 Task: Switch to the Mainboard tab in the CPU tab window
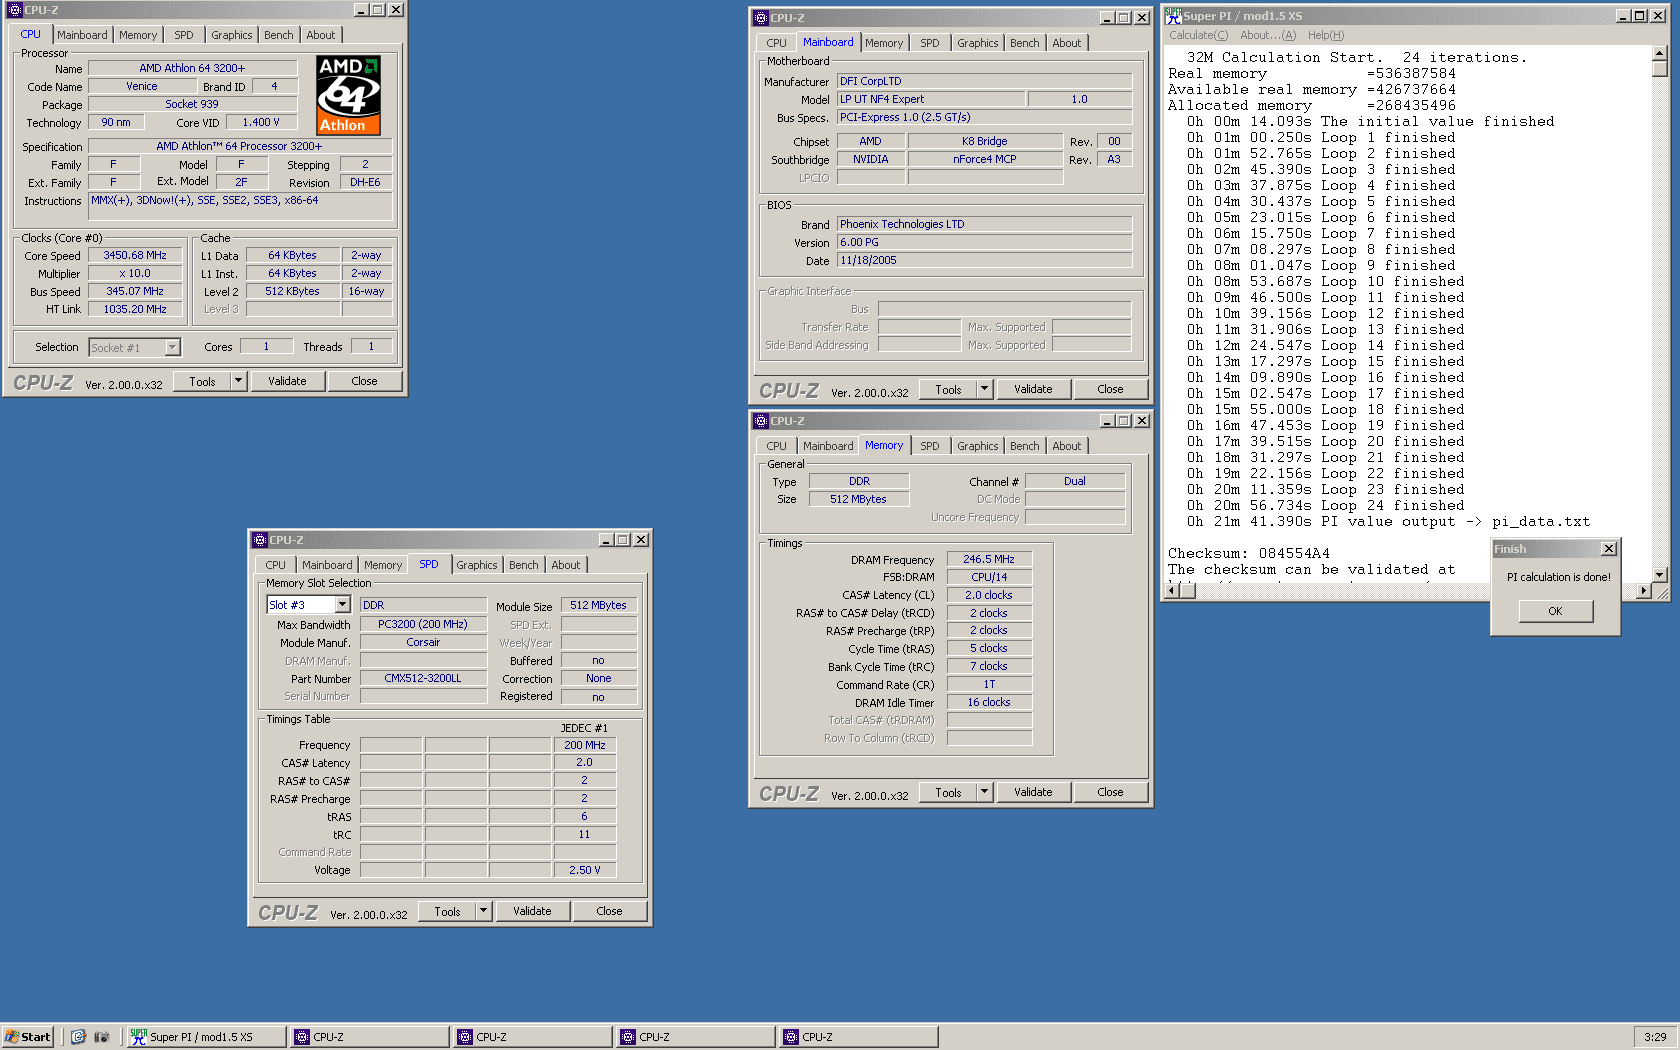point(82,35)
